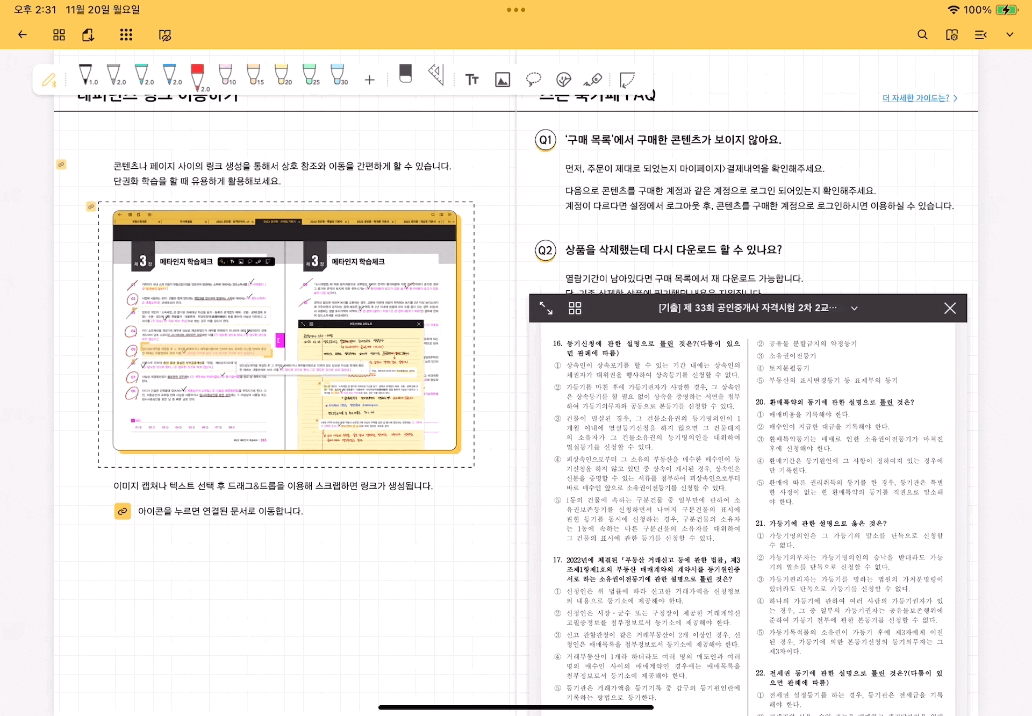This screenshot has width=1032, height=716.
Task: Select the gray 2.0 pen
Action: click(x=115, y=75)
